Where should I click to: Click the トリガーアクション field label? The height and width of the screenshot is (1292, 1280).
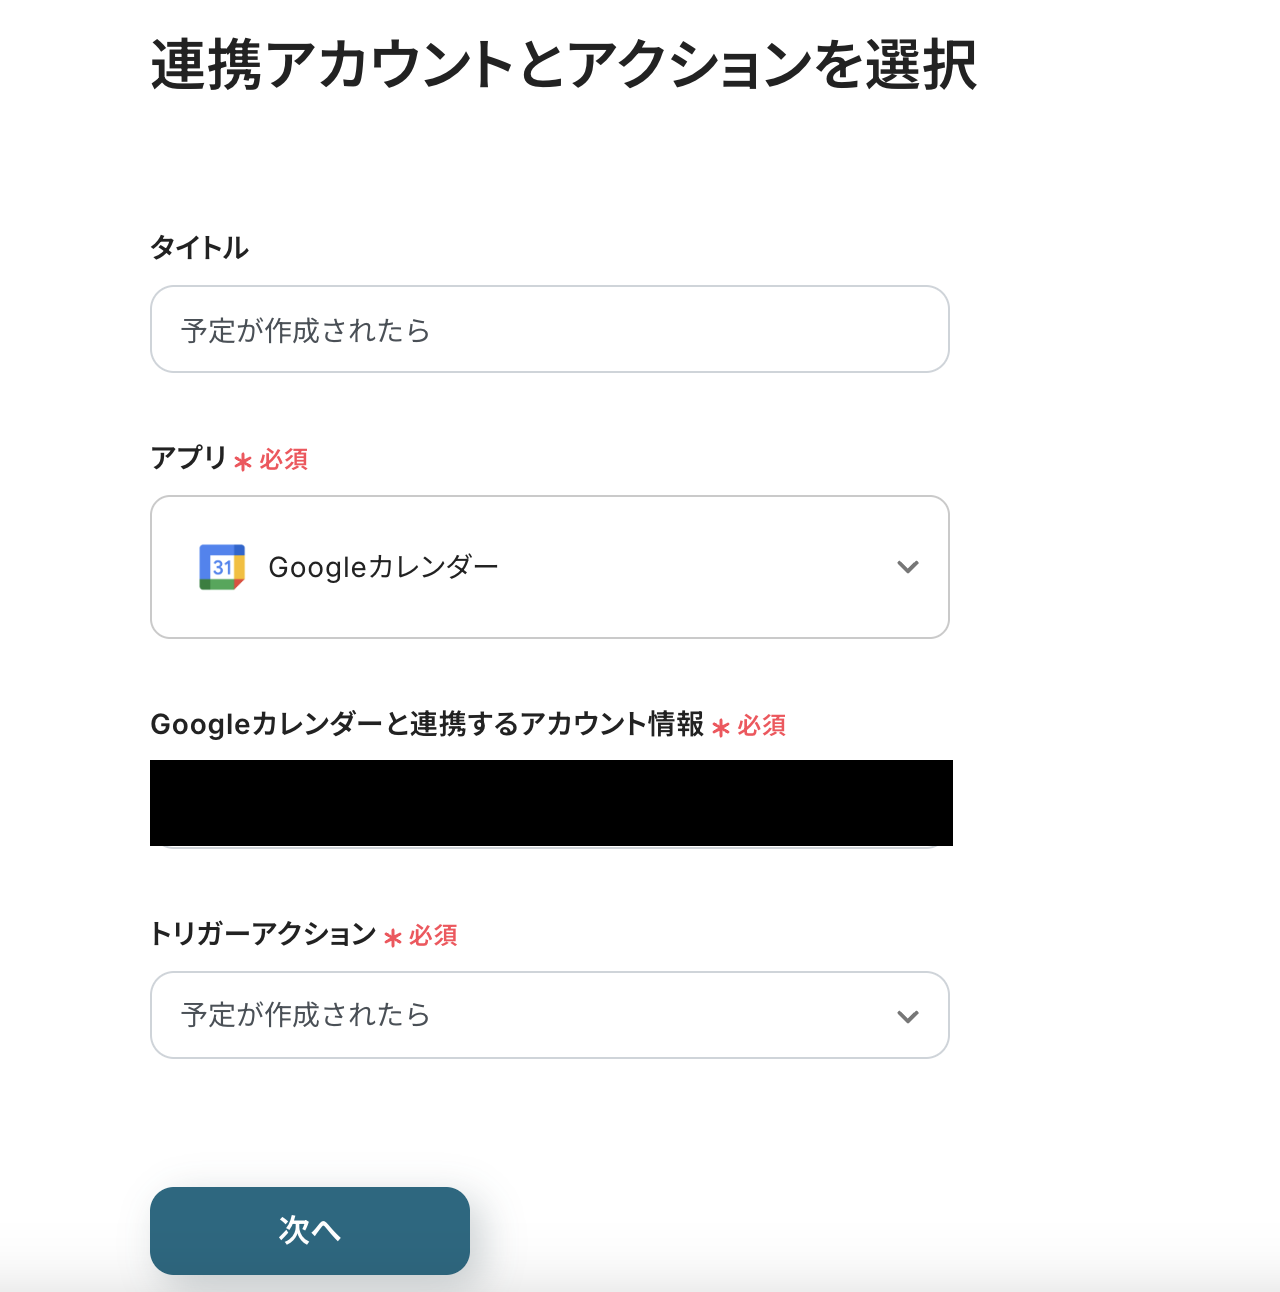[262, 934]
